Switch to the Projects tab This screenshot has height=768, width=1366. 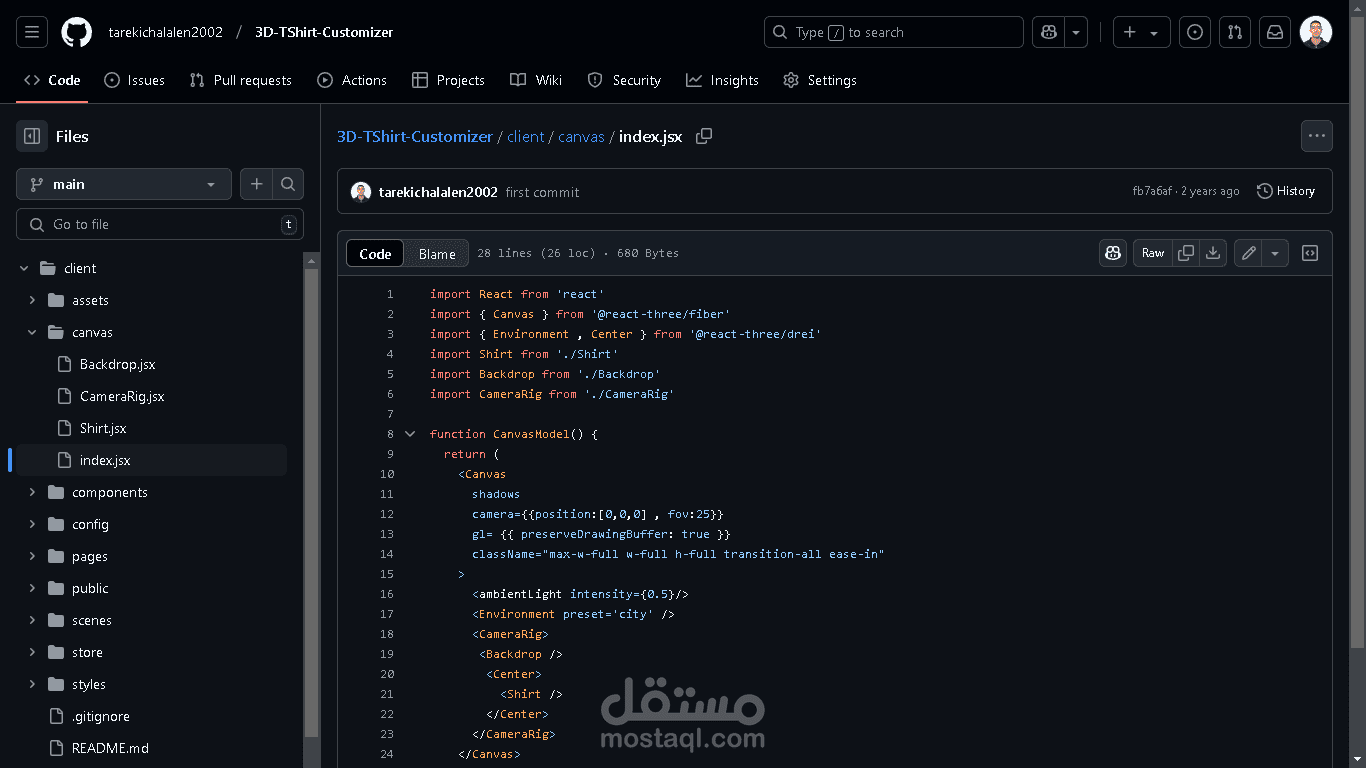(448, 80)
